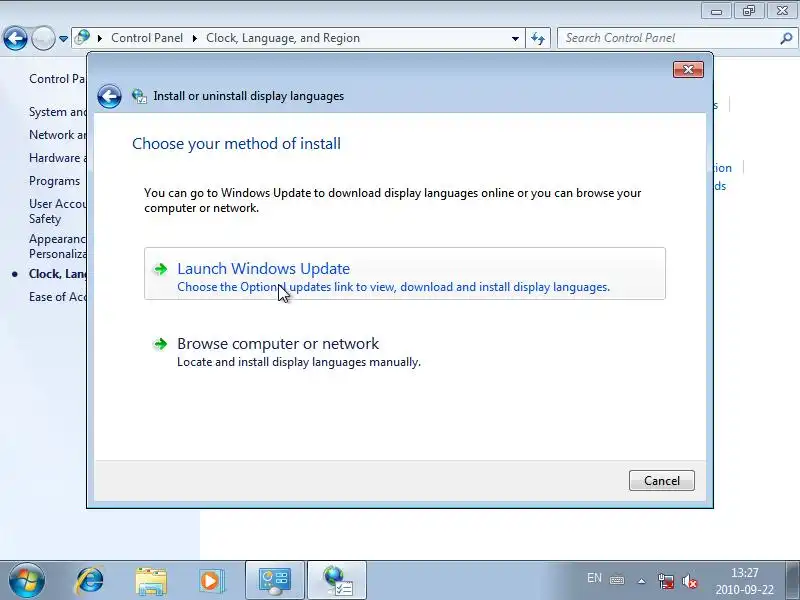Open Appearance and Personalization category
This screenshot has width=800, height=600.
click(x=57, y=246)
